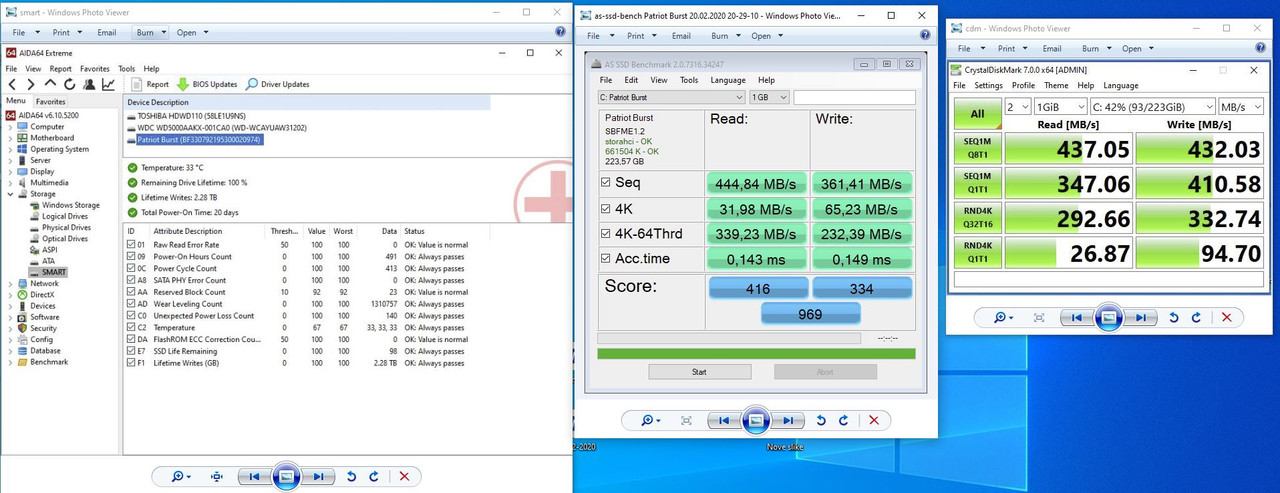Rotate counterclockwise in cdm photo viewer
The image size is (1280, 493).
[x=1173, y=317]
